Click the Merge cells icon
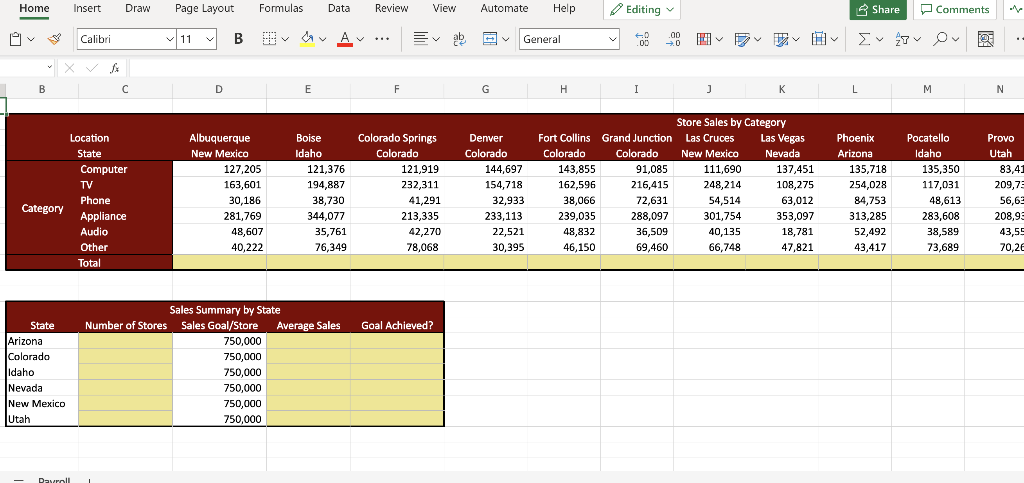 490,39
